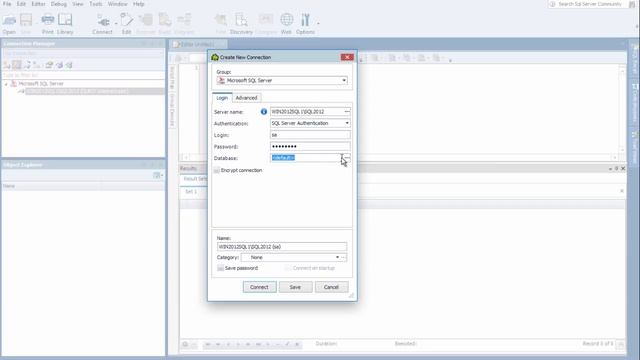Click the Diagram toolbar icon

pyautogui.click(x=184, y=20)
